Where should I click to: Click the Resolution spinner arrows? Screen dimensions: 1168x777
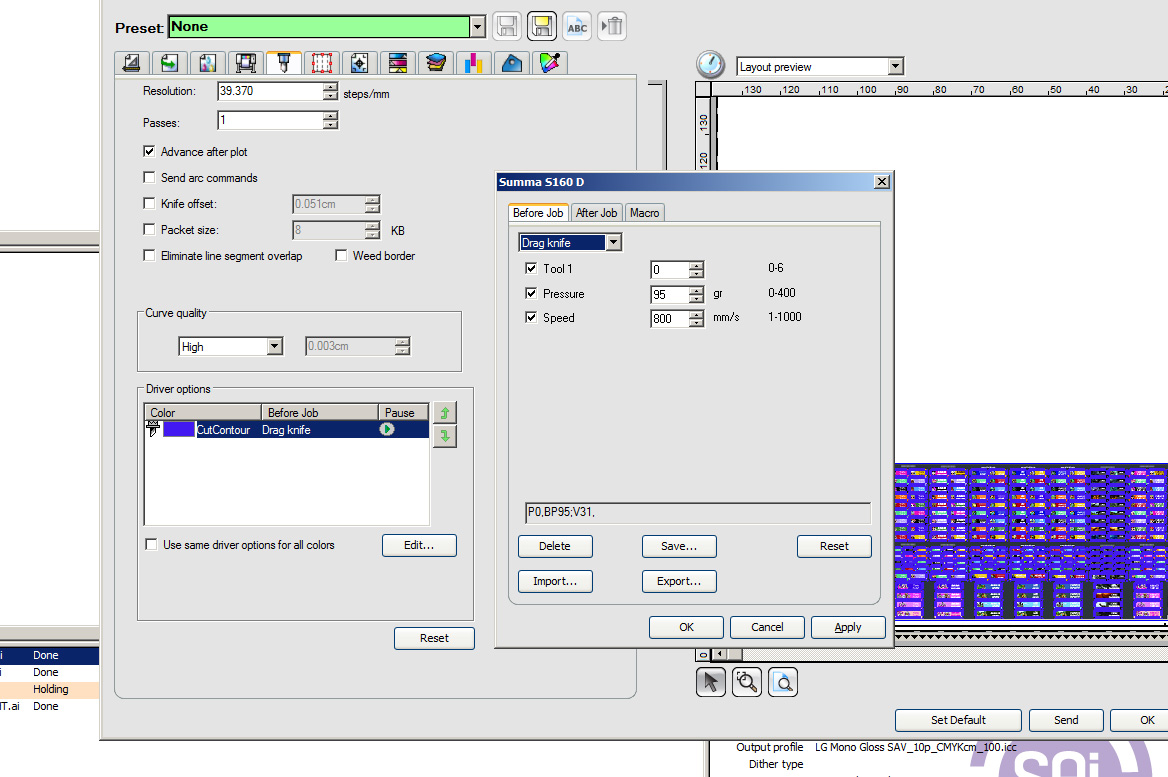click(x=331, y=91)
